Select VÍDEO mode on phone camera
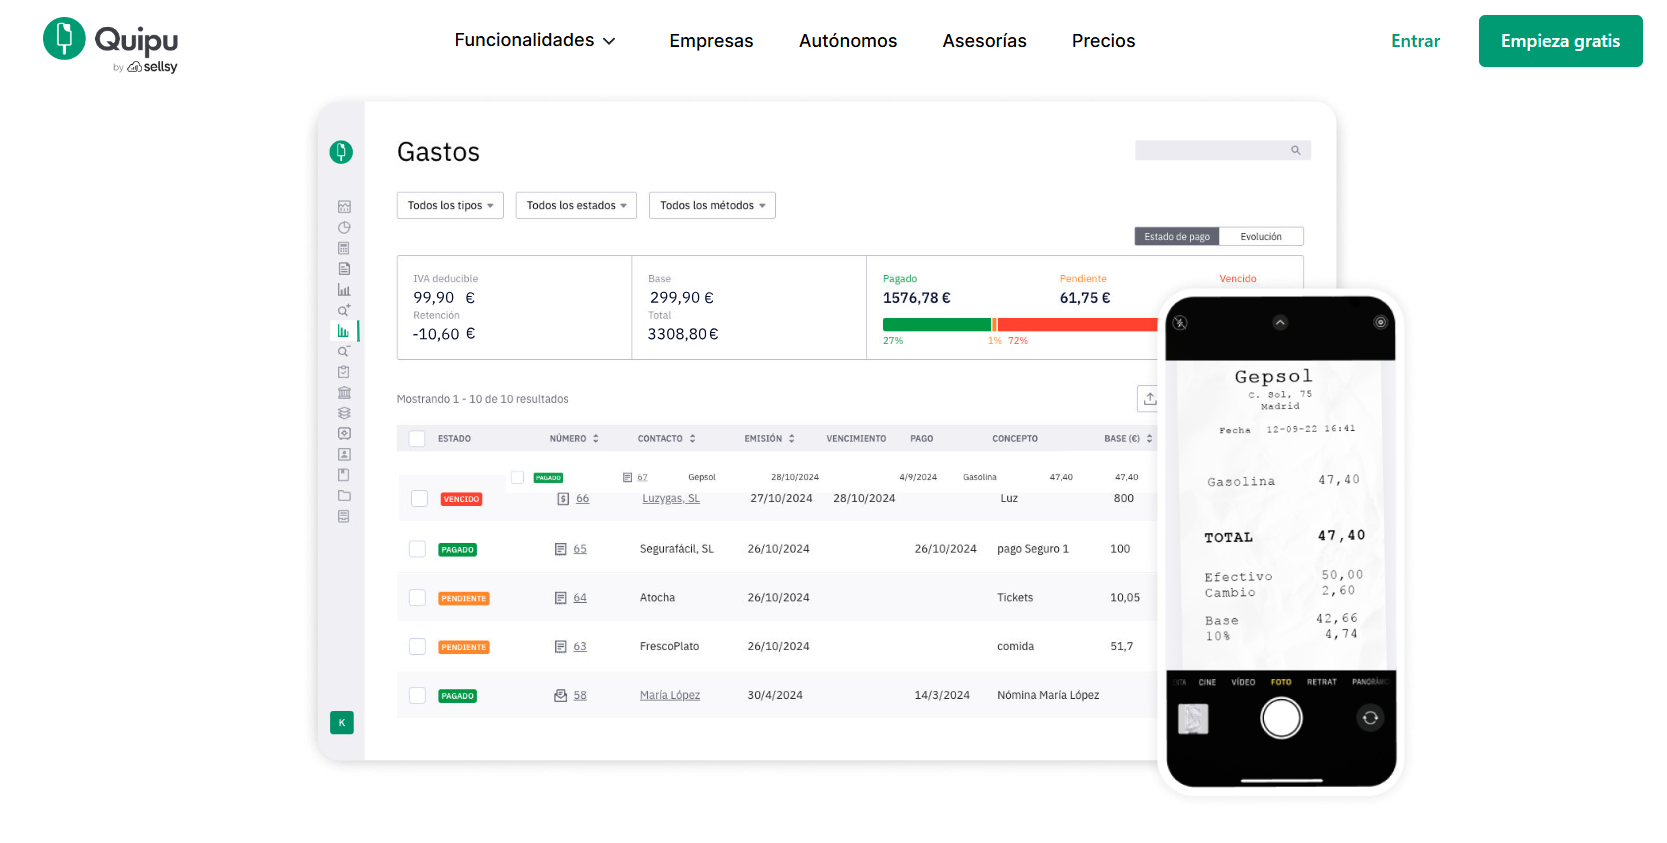The width and height of the screenshot is (1667, 843). pyautogui.click(x=1243, y=682)
